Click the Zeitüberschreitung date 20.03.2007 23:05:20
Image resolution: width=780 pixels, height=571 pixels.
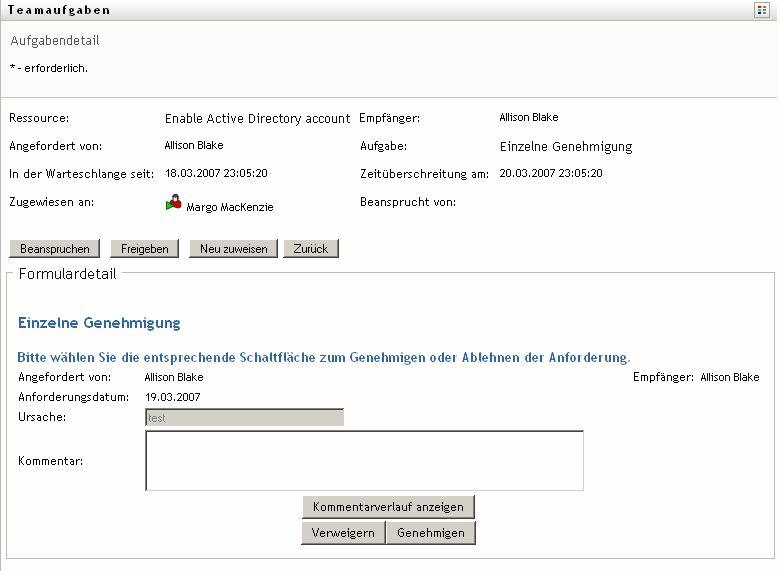(x=551, y=173)
